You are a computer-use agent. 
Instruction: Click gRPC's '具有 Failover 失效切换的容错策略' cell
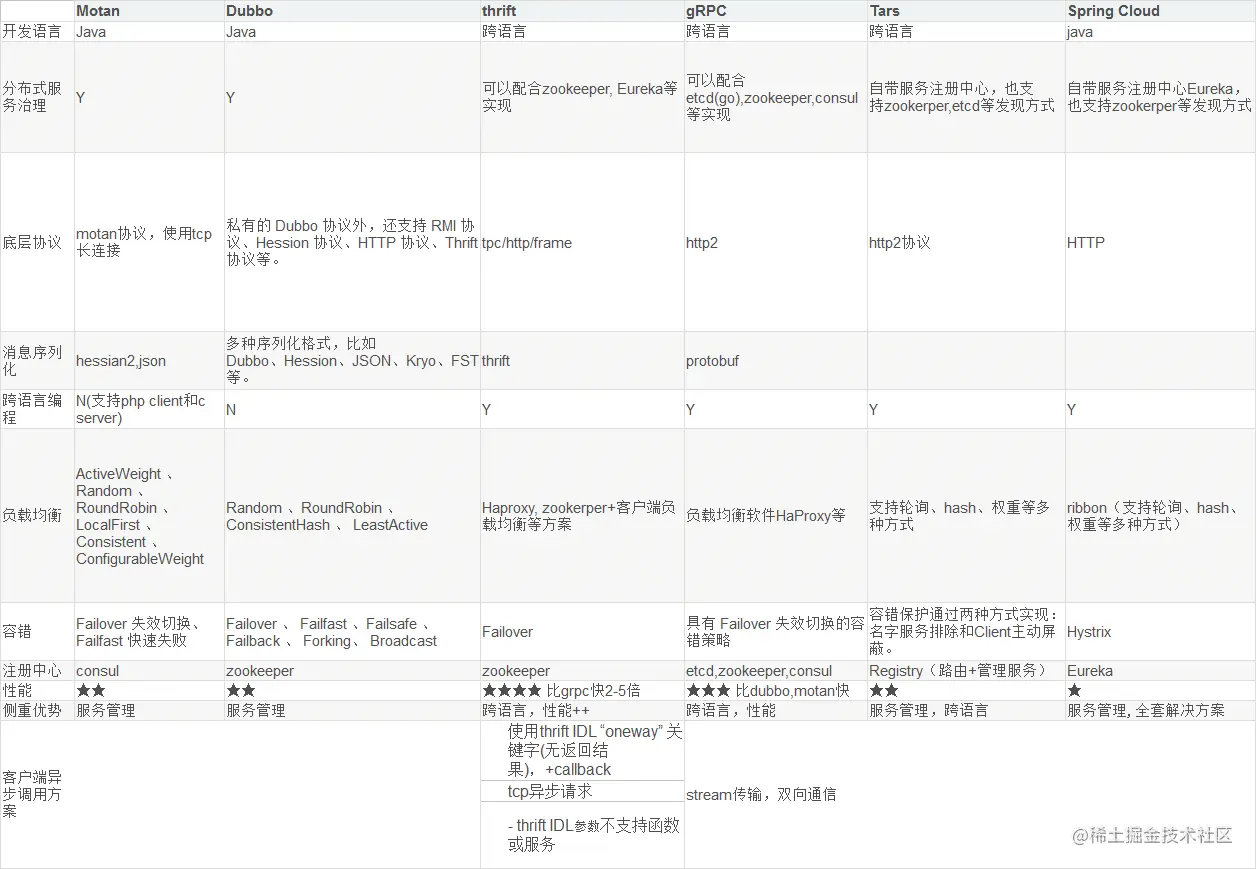[775, 632]
